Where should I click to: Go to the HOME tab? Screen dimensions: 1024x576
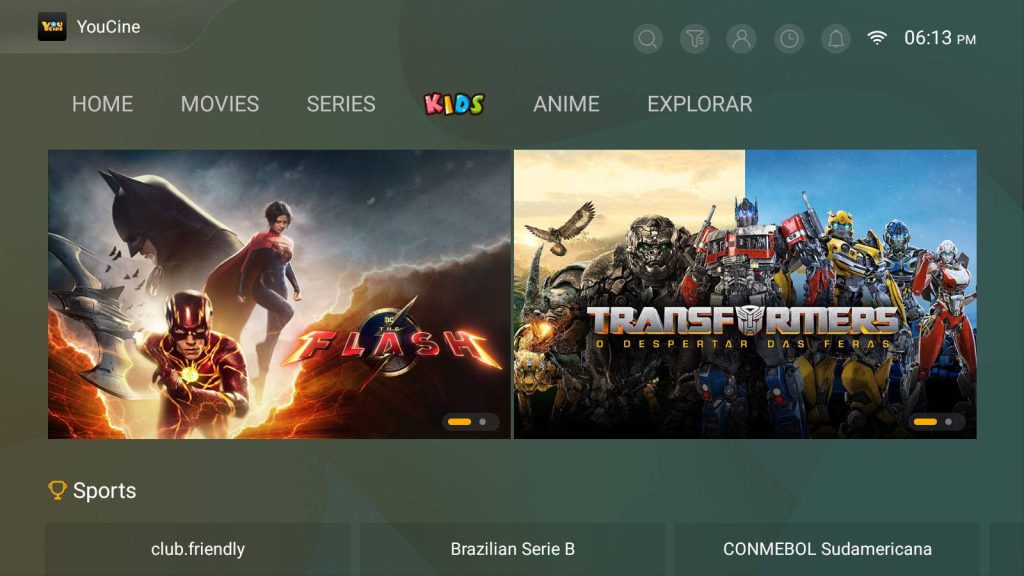coord(103,104)
